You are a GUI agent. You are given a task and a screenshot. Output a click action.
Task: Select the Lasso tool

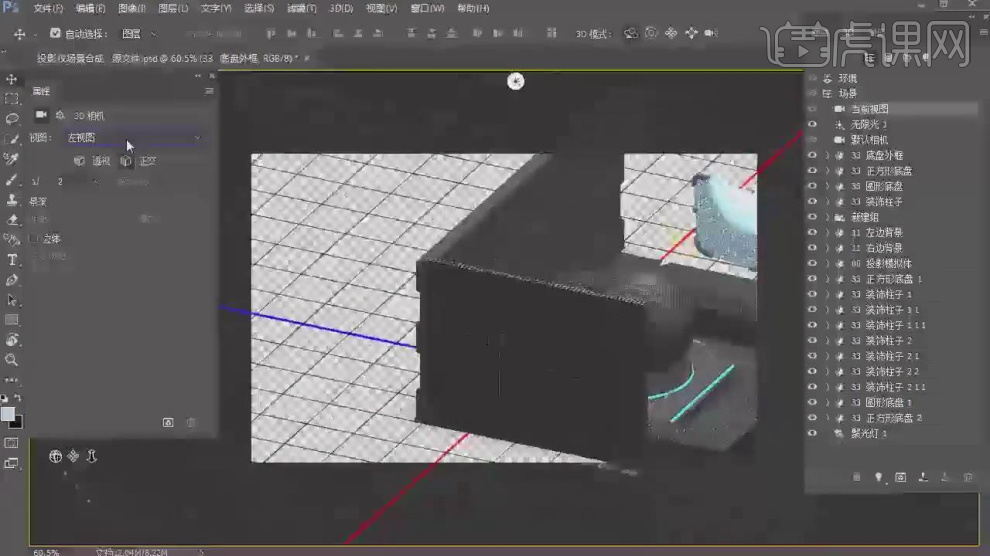[x=11, y=119]
